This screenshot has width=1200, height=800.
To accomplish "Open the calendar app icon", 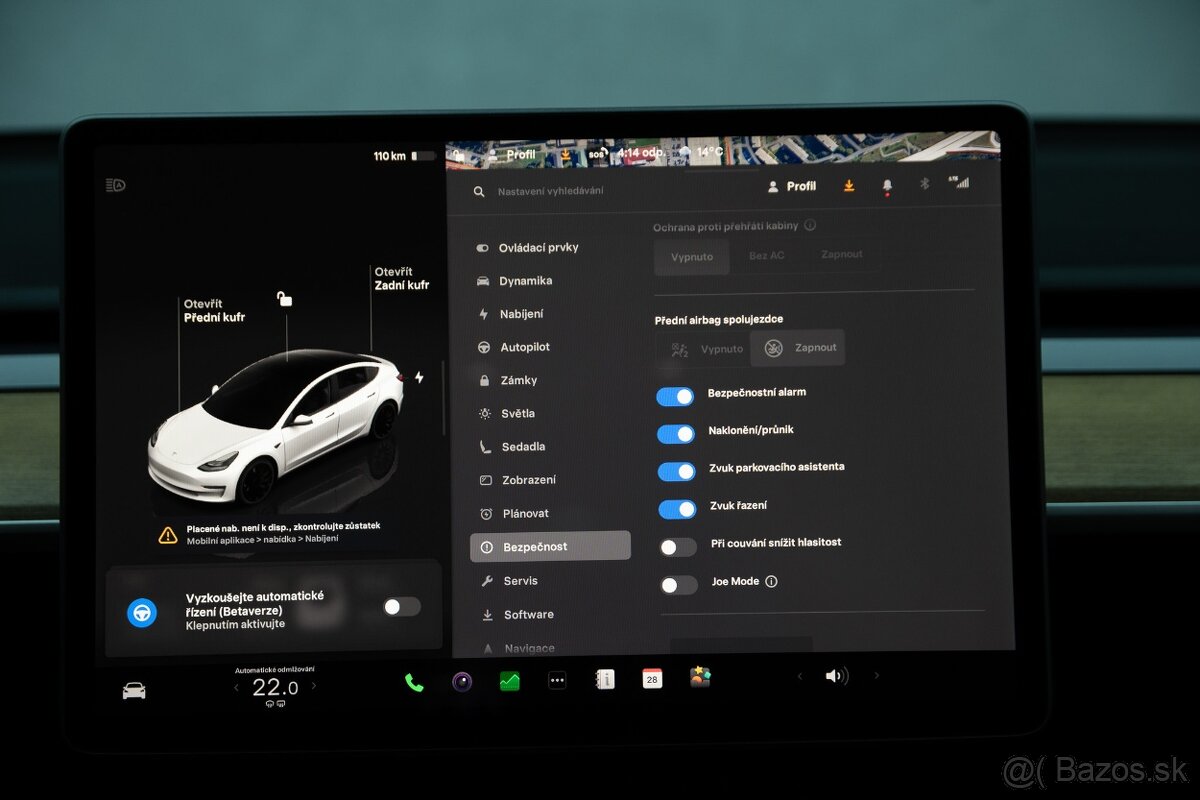I will 652,679.
